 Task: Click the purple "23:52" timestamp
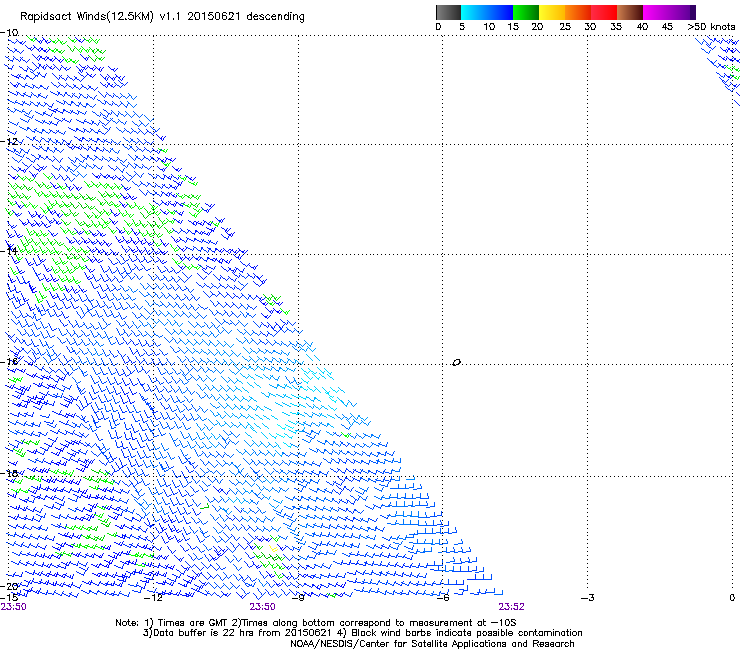click(512, 607)
